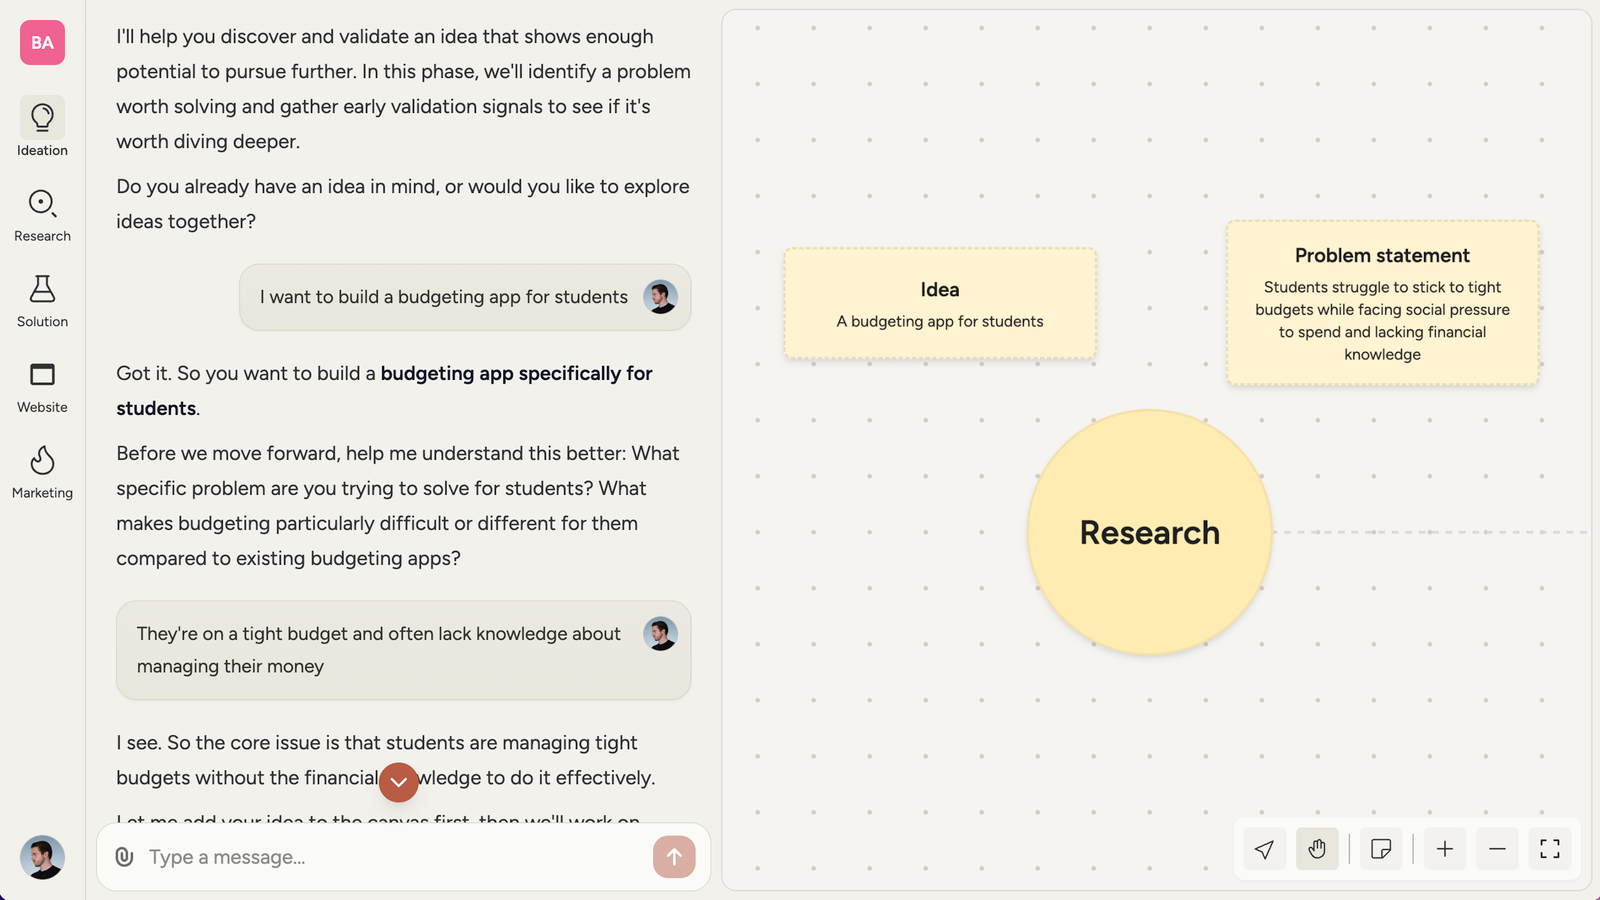Click the Research circle node

(1149, 532)
